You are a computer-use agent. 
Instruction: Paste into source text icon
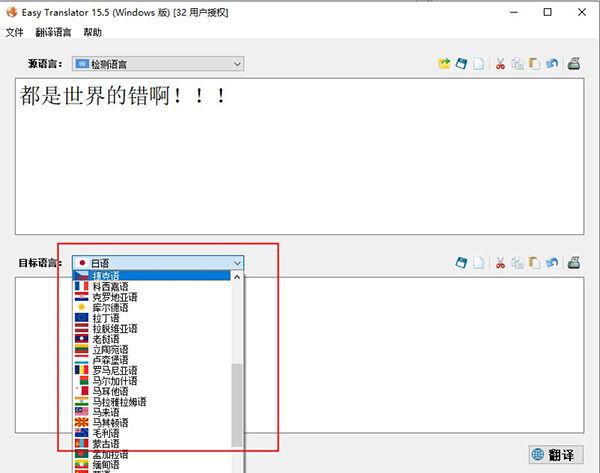(x=535, y=64)
